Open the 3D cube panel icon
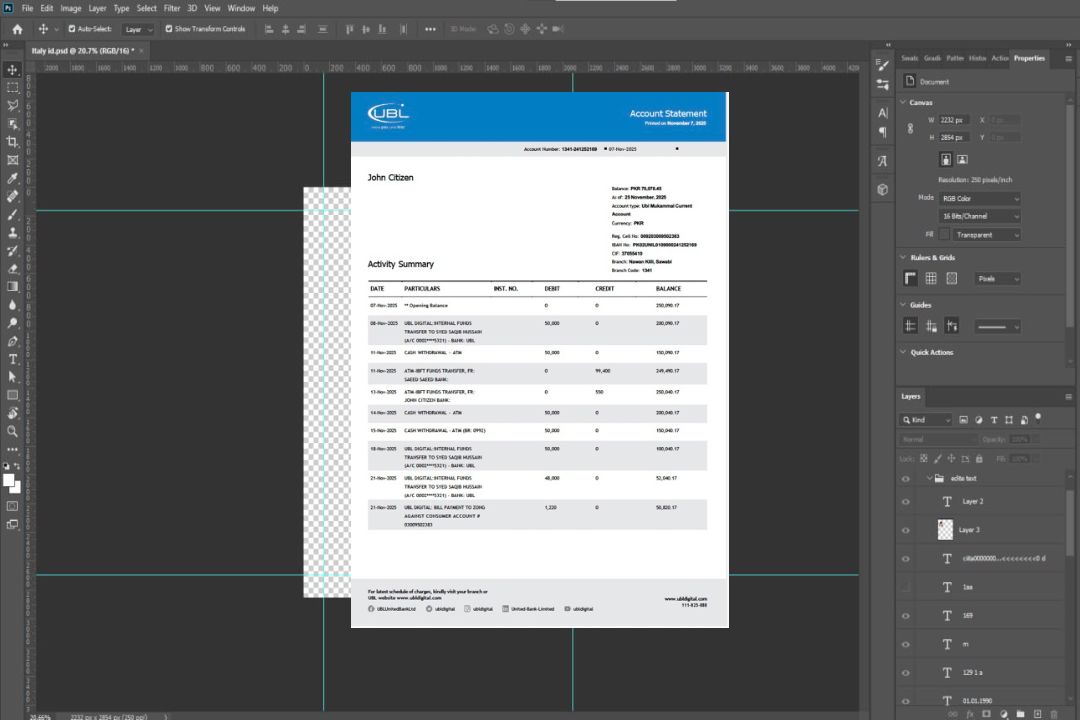Image resolution: width=1080 pixels, height=720 pixels. click(883, 189)
